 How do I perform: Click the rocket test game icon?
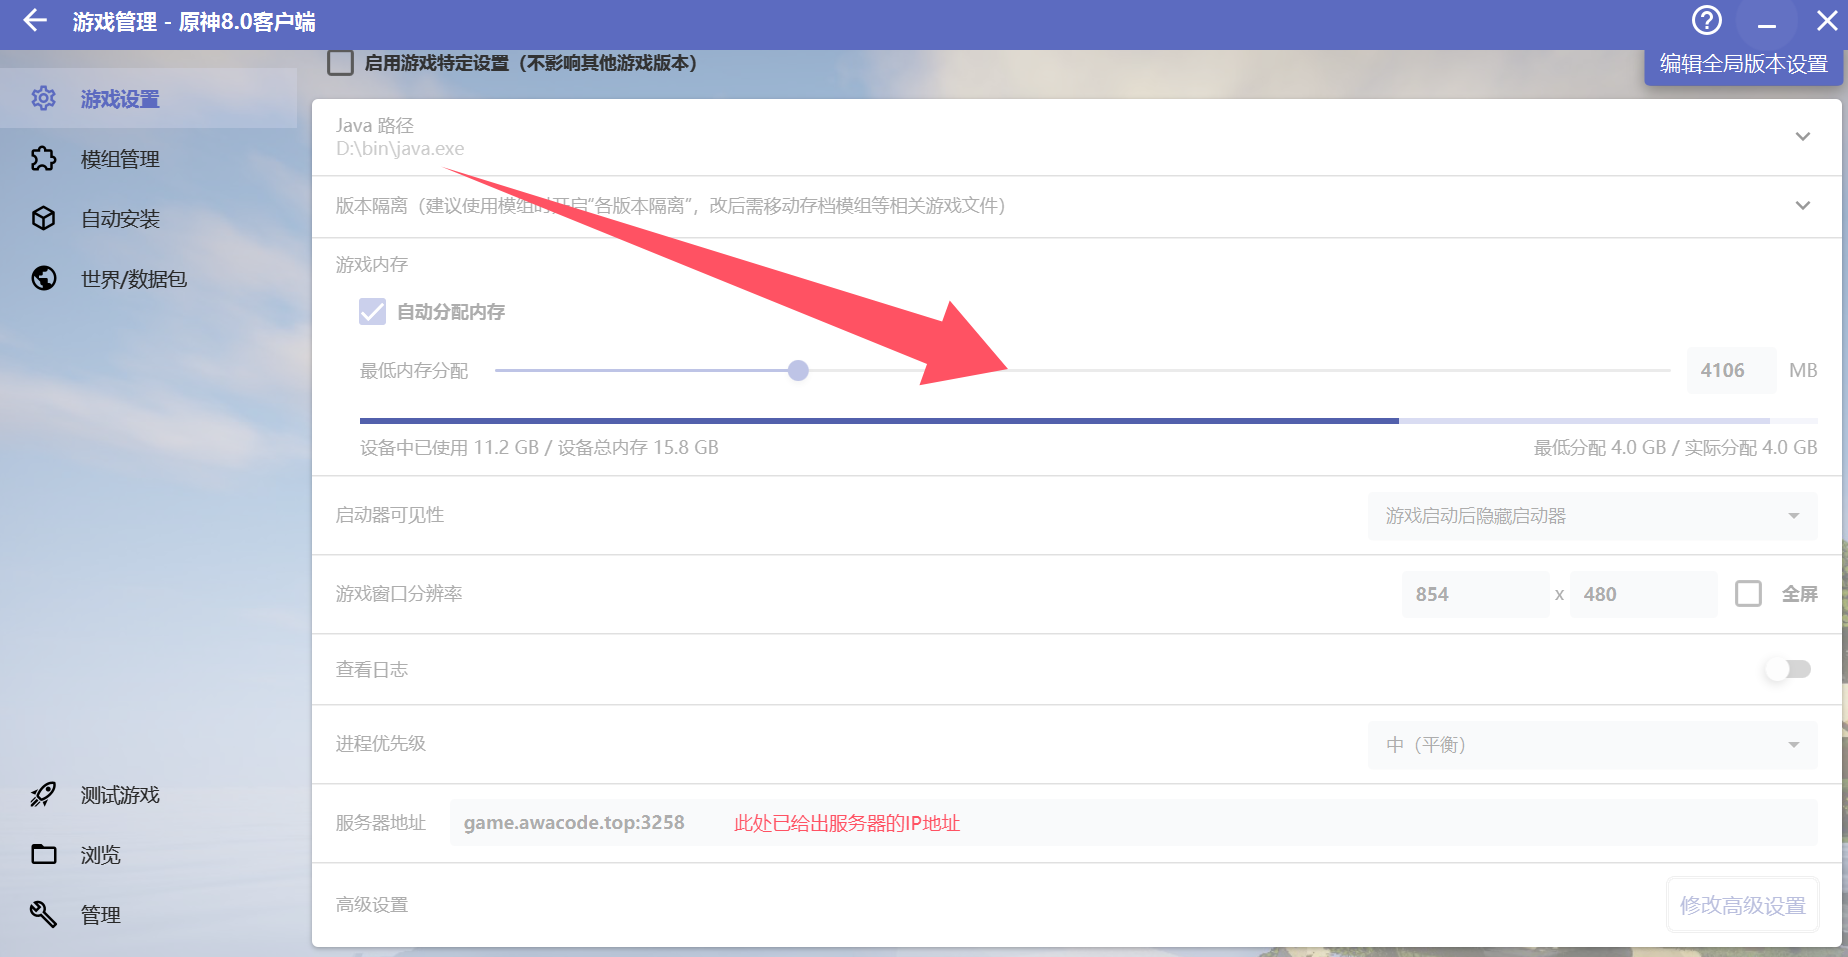(43, 794)
